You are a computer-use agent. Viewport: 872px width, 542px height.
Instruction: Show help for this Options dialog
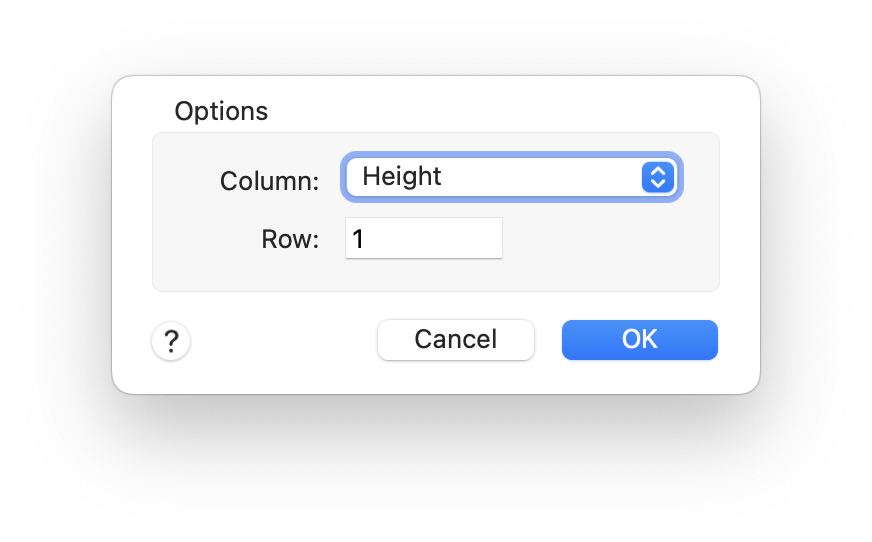coord(171,341)
